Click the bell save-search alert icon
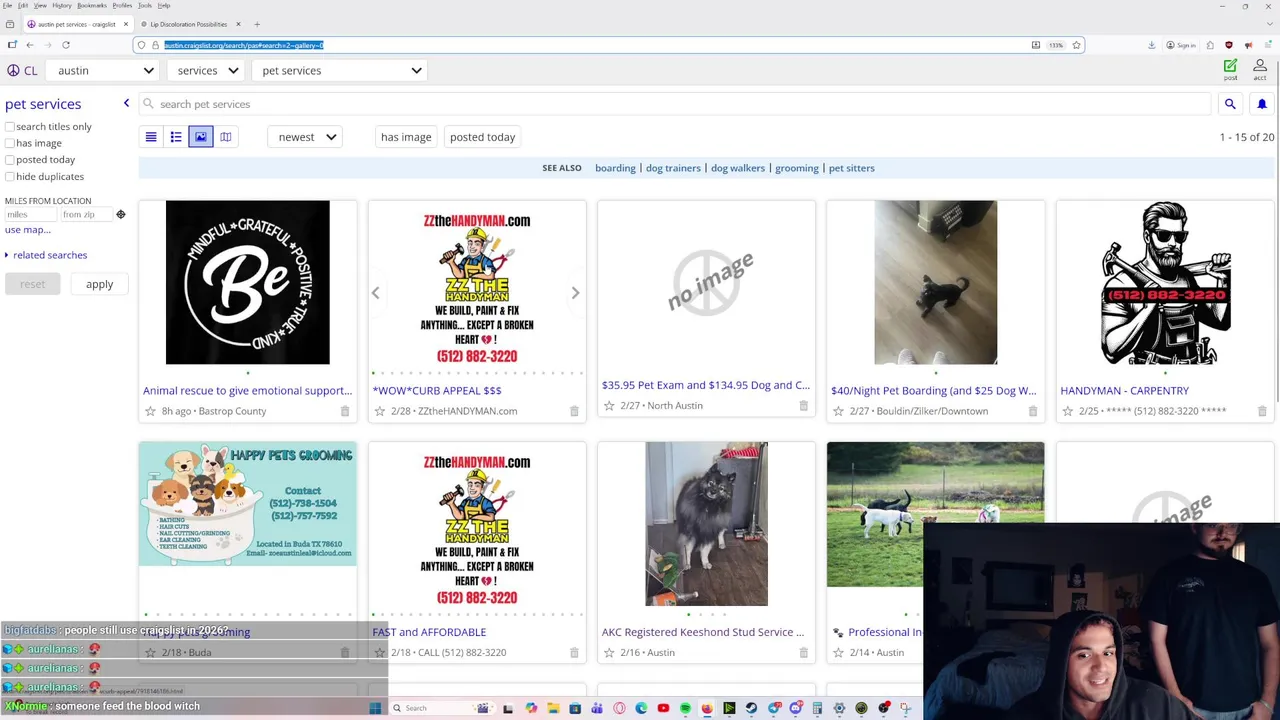This screenshot has height=720, width=1280. point(1262,104)
